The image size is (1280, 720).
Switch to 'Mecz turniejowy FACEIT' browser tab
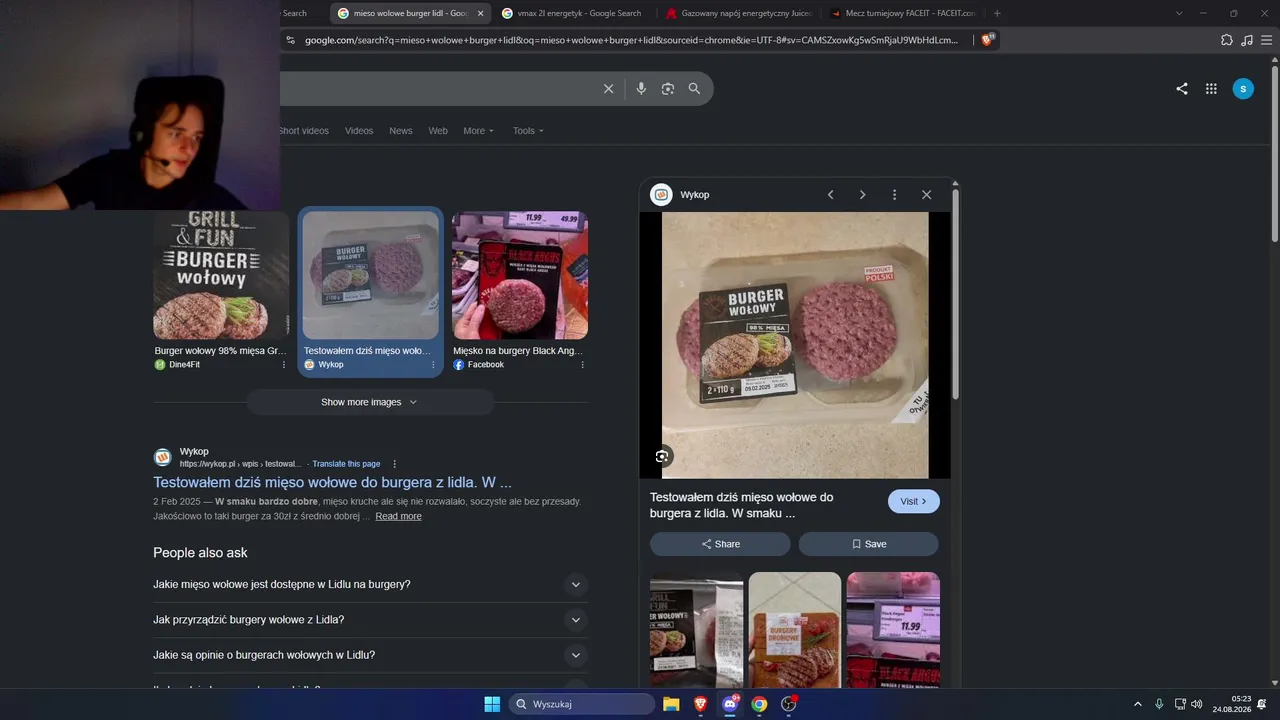[903, 13]
